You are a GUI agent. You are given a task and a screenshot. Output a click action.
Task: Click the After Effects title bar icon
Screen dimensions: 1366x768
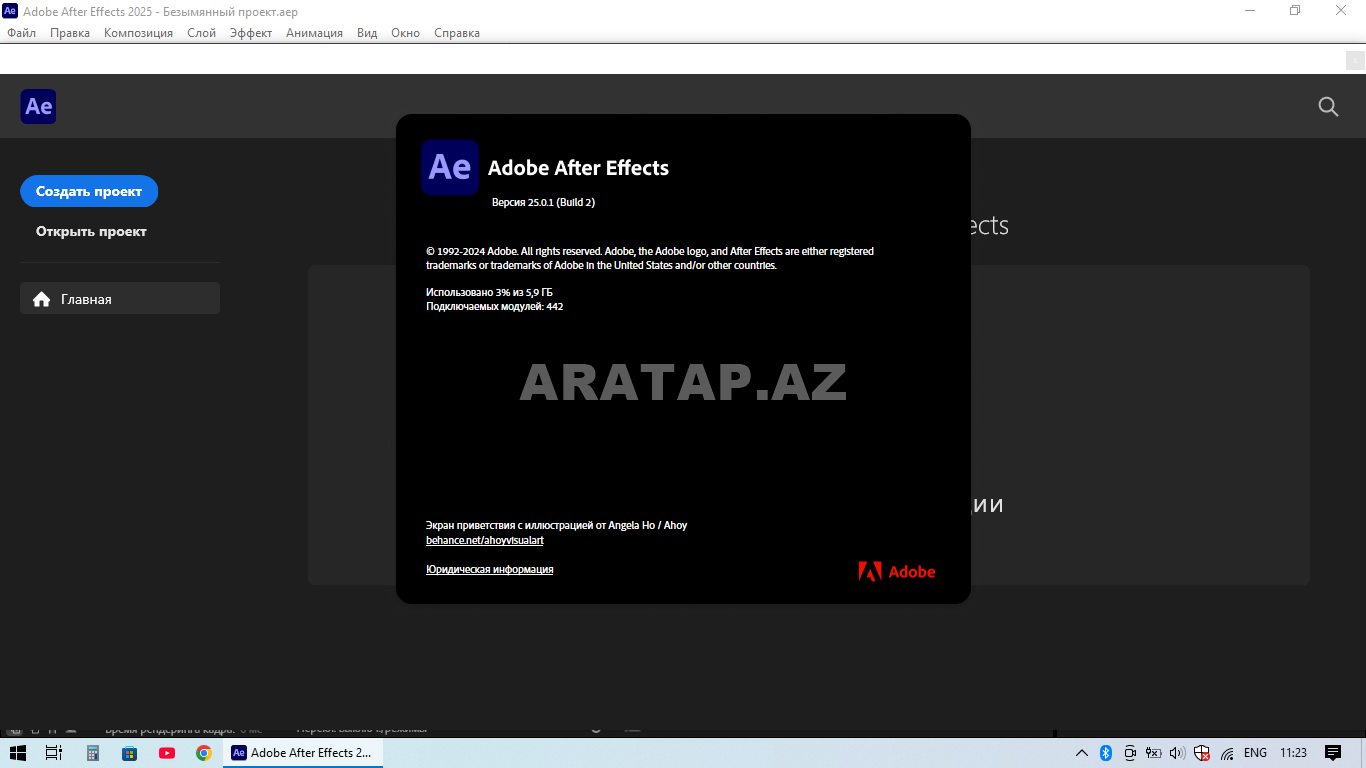10,11
